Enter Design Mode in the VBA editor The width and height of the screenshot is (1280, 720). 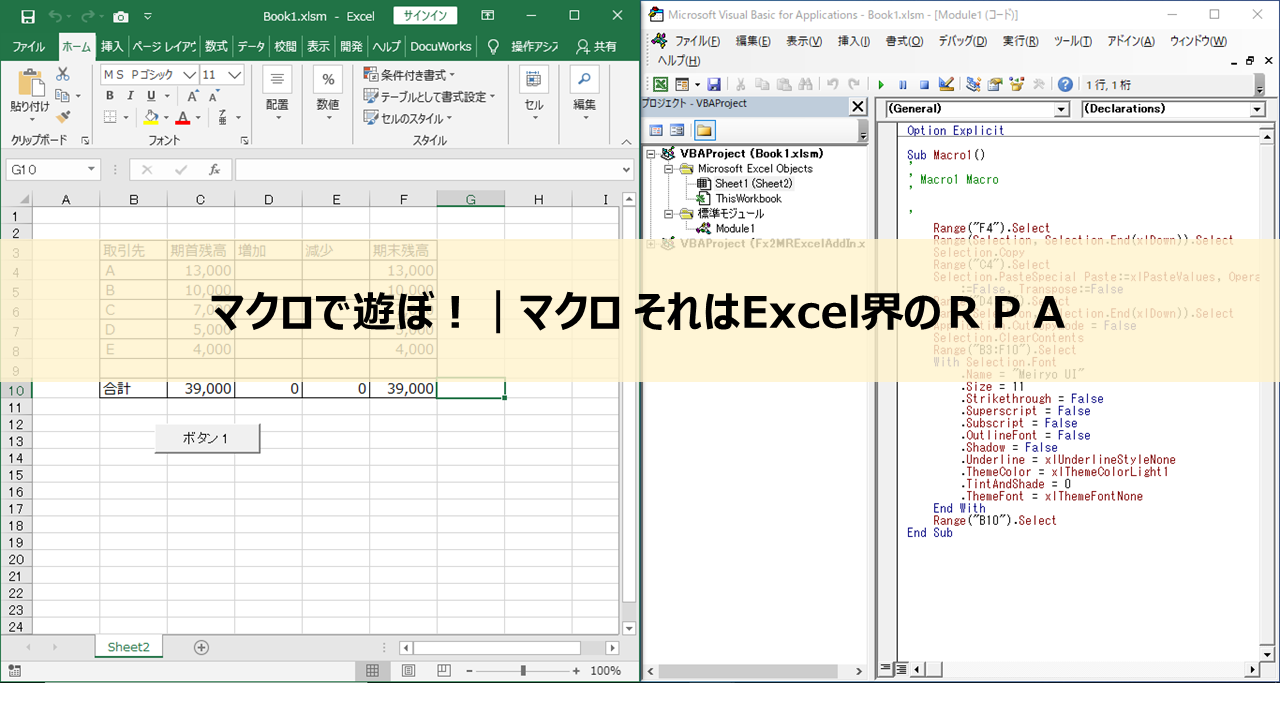click(x=946, y=84)
